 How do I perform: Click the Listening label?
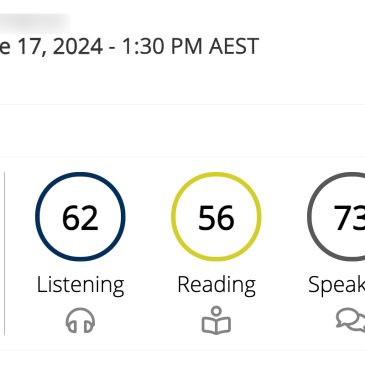click(x=80, y=285)
